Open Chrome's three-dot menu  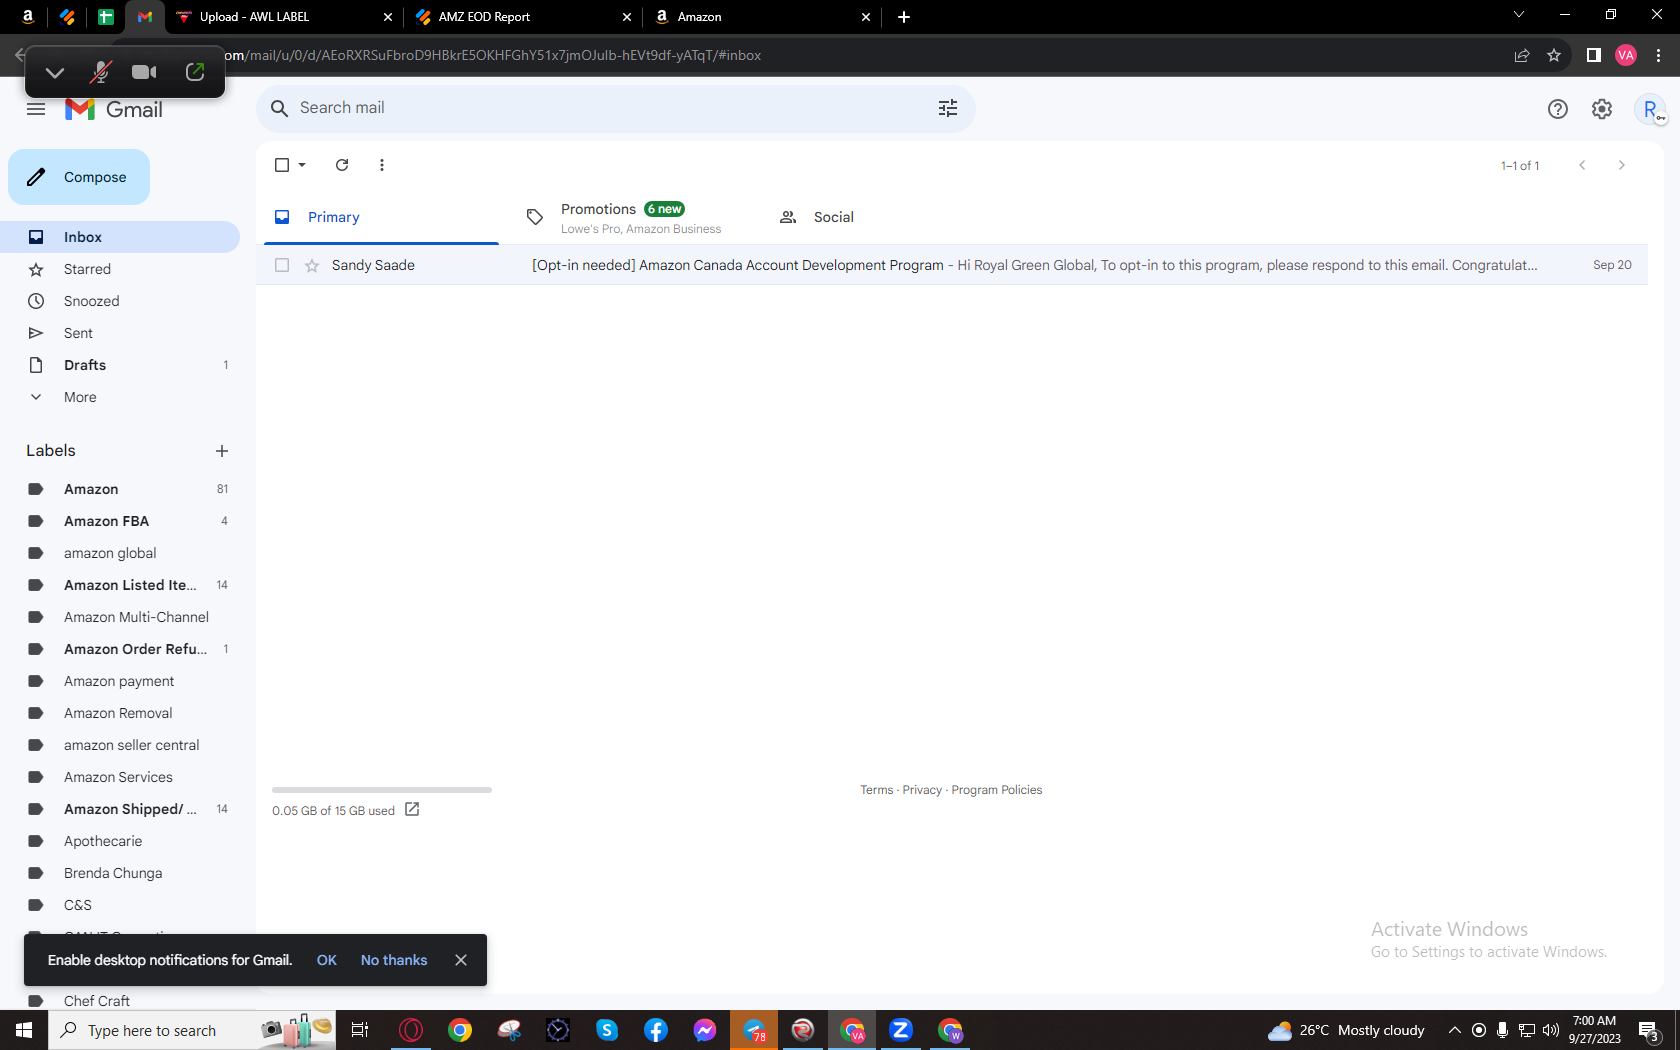1658,55
